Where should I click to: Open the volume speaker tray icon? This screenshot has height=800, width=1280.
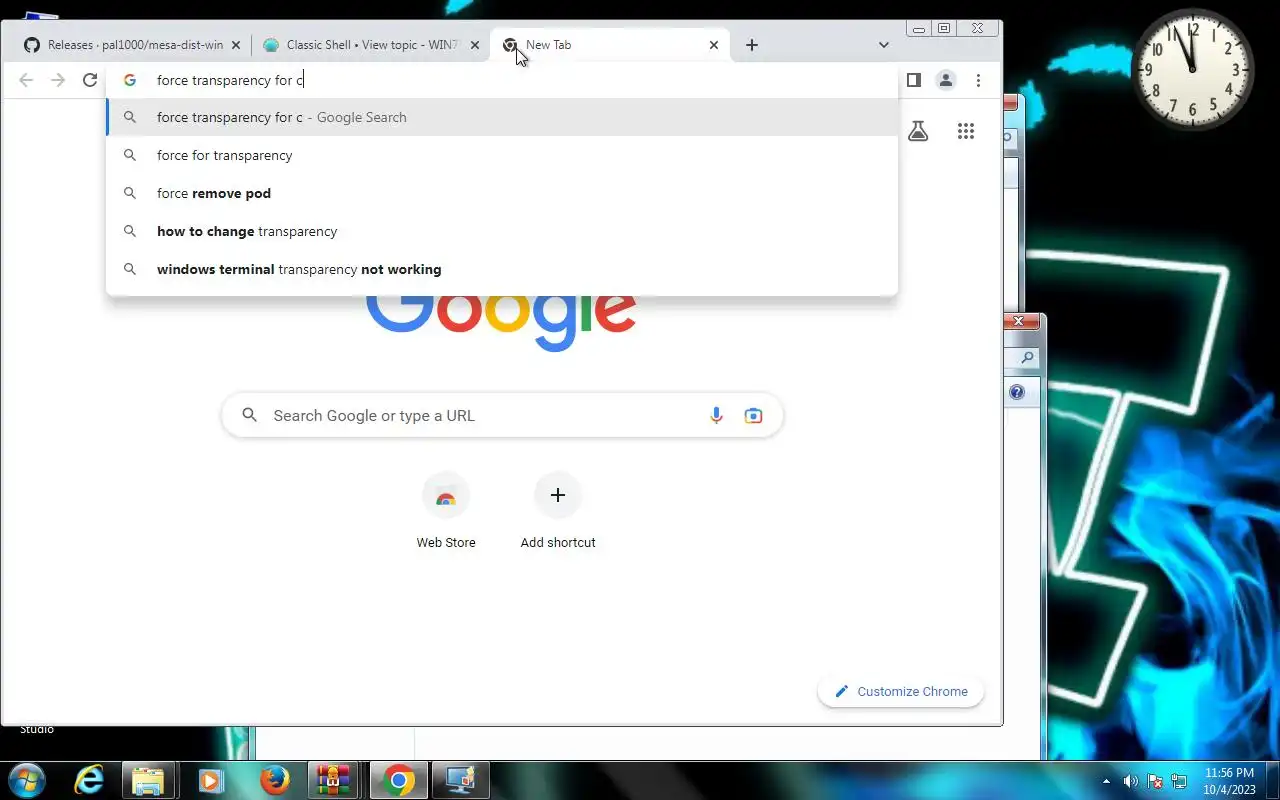(x=1130, y=781)
